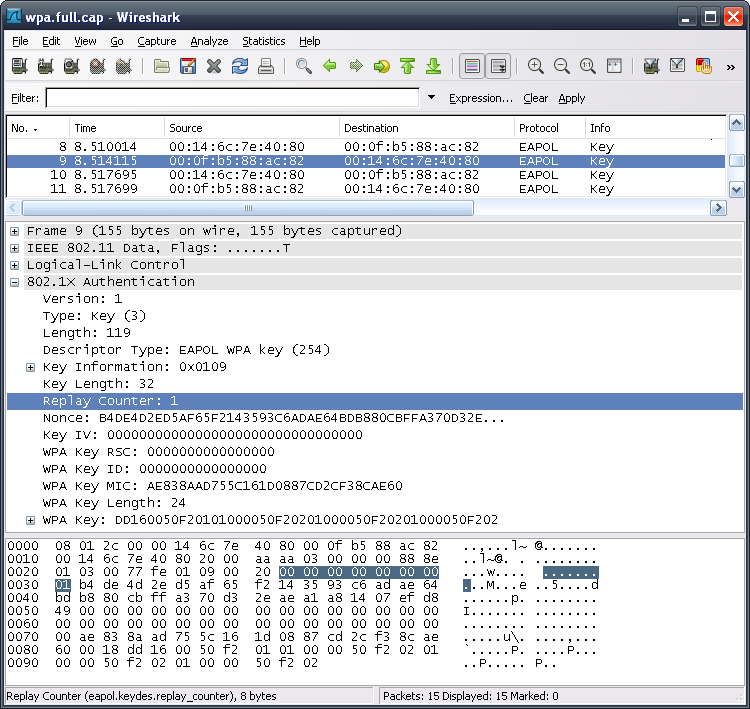Reset zoom to normal size 1:1
The image size is (750, 709).
click(588, 66)
